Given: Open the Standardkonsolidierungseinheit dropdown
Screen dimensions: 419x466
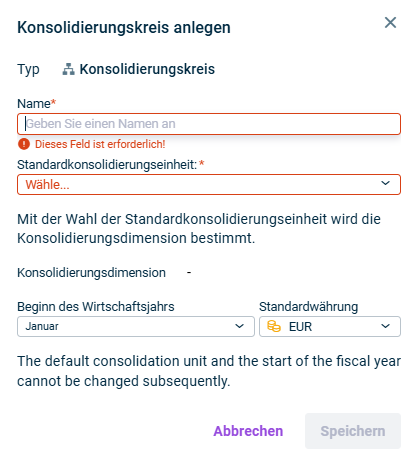Looking at the screenshot, I should pyautogui.click(x=209, y=184).
